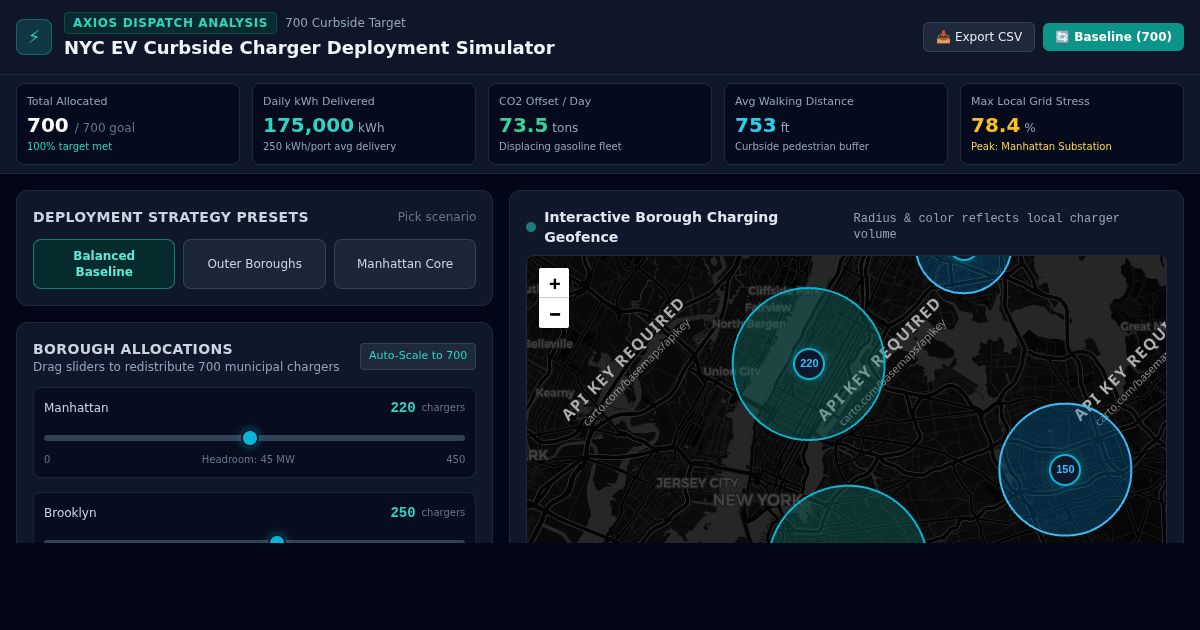Viewport: 1200px width, 630px height.
Task: Click the Headroom: 45 MW label
Action: pos(248,460)
